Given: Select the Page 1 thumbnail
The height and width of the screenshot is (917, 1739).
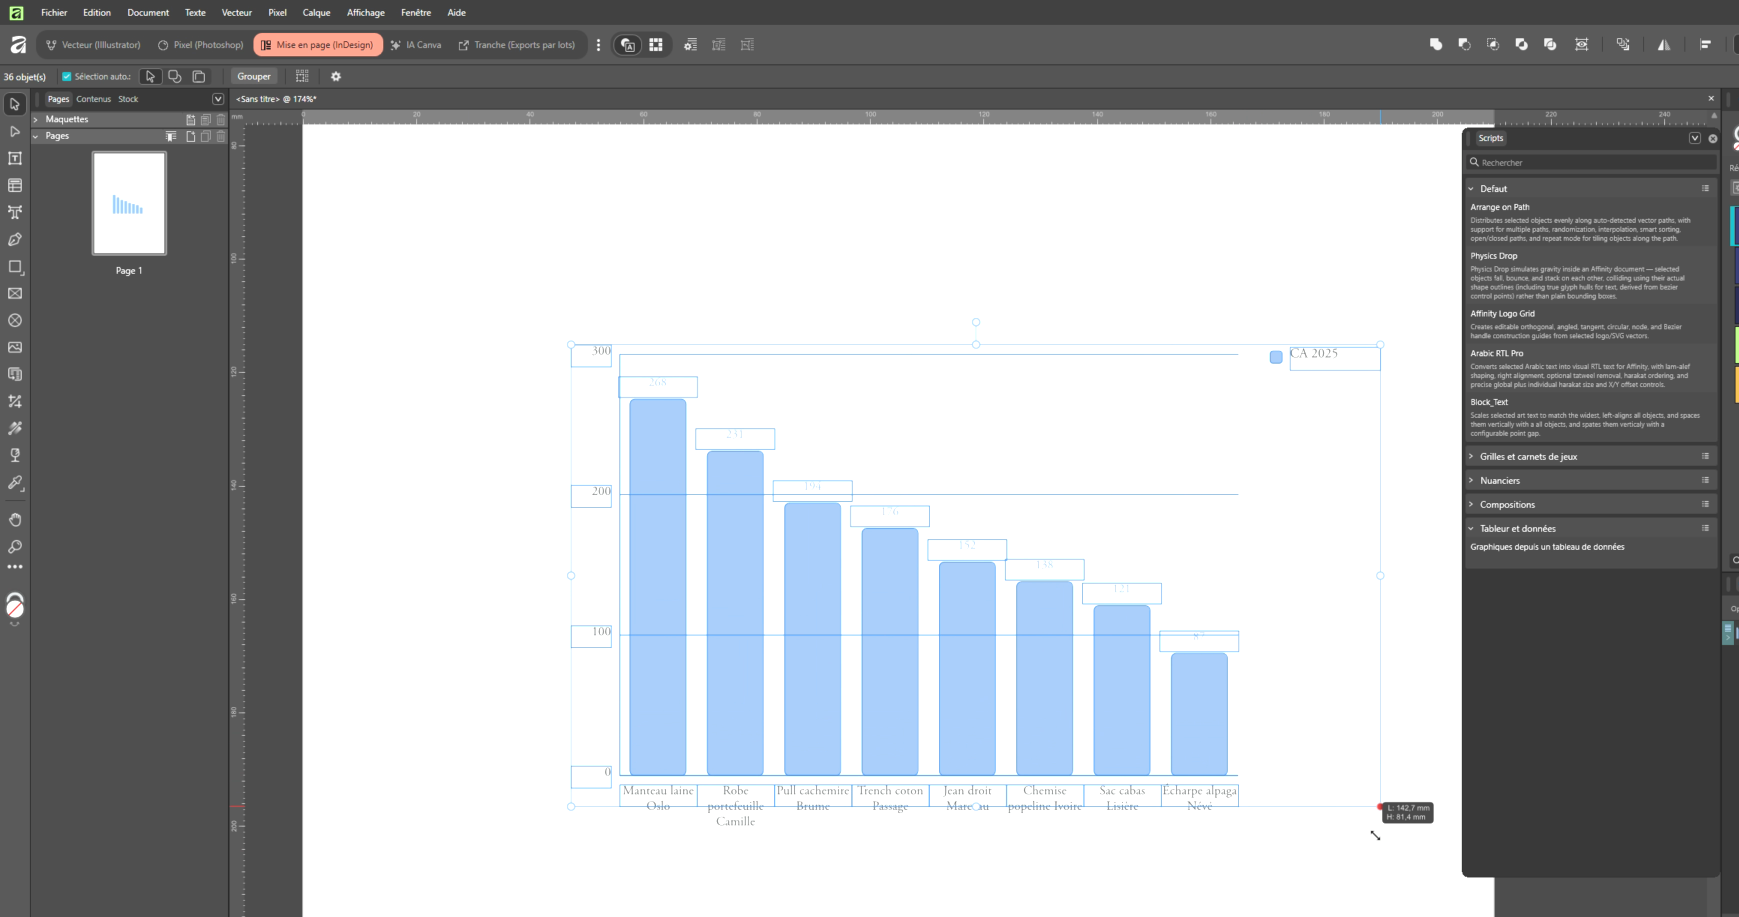Looking at the screenshot, I should click(x=129, y=203).
